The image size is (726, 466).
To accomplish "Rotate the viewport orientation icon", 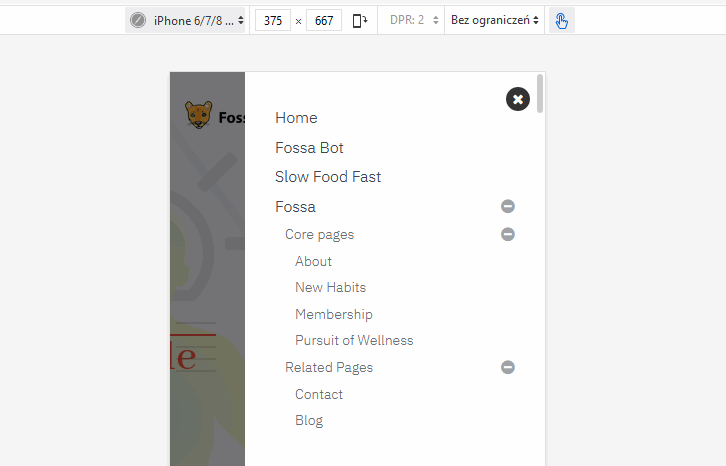I will tap(360, 20).
